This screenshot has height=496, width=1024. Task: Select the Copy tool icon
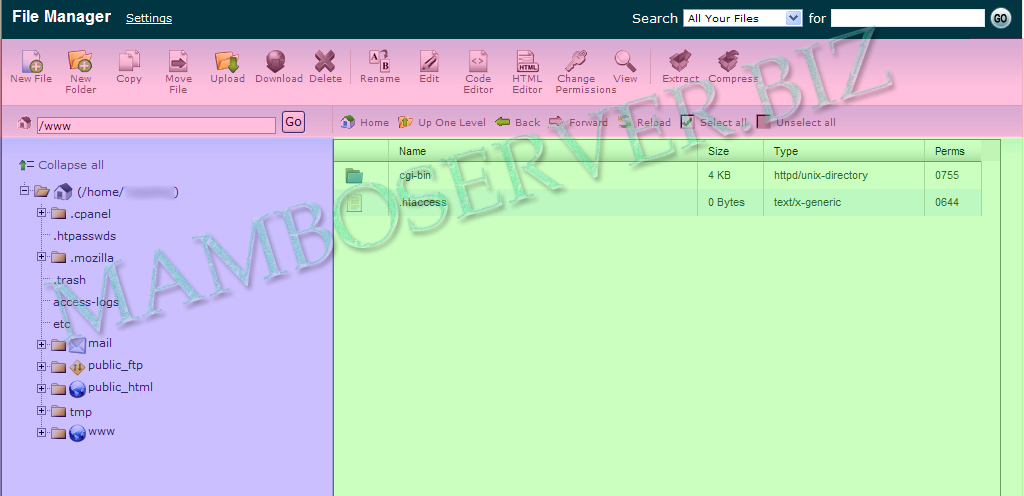coord(129,67)
